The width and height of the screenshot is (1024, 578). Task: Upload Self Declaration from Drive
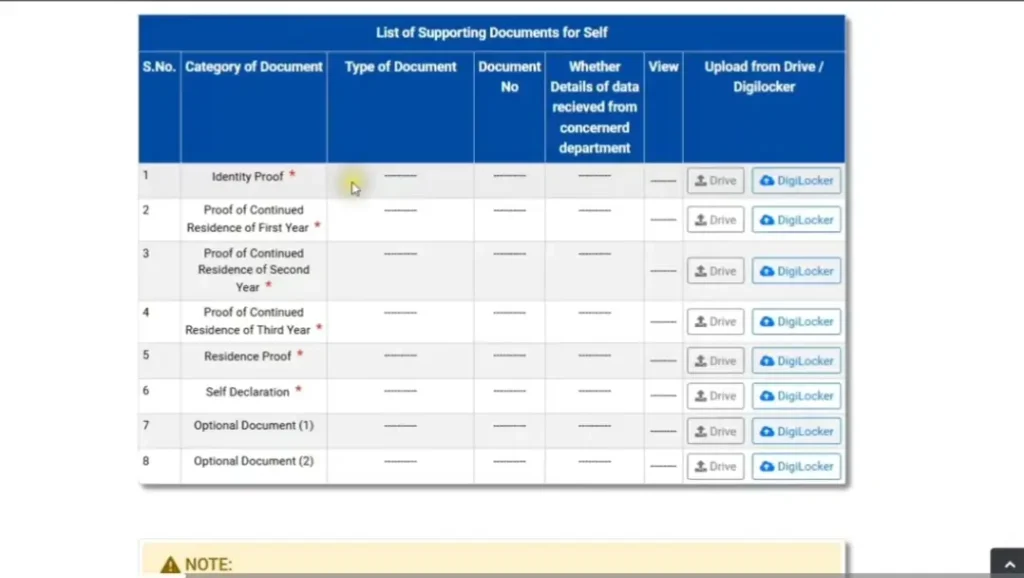(715, 396)
